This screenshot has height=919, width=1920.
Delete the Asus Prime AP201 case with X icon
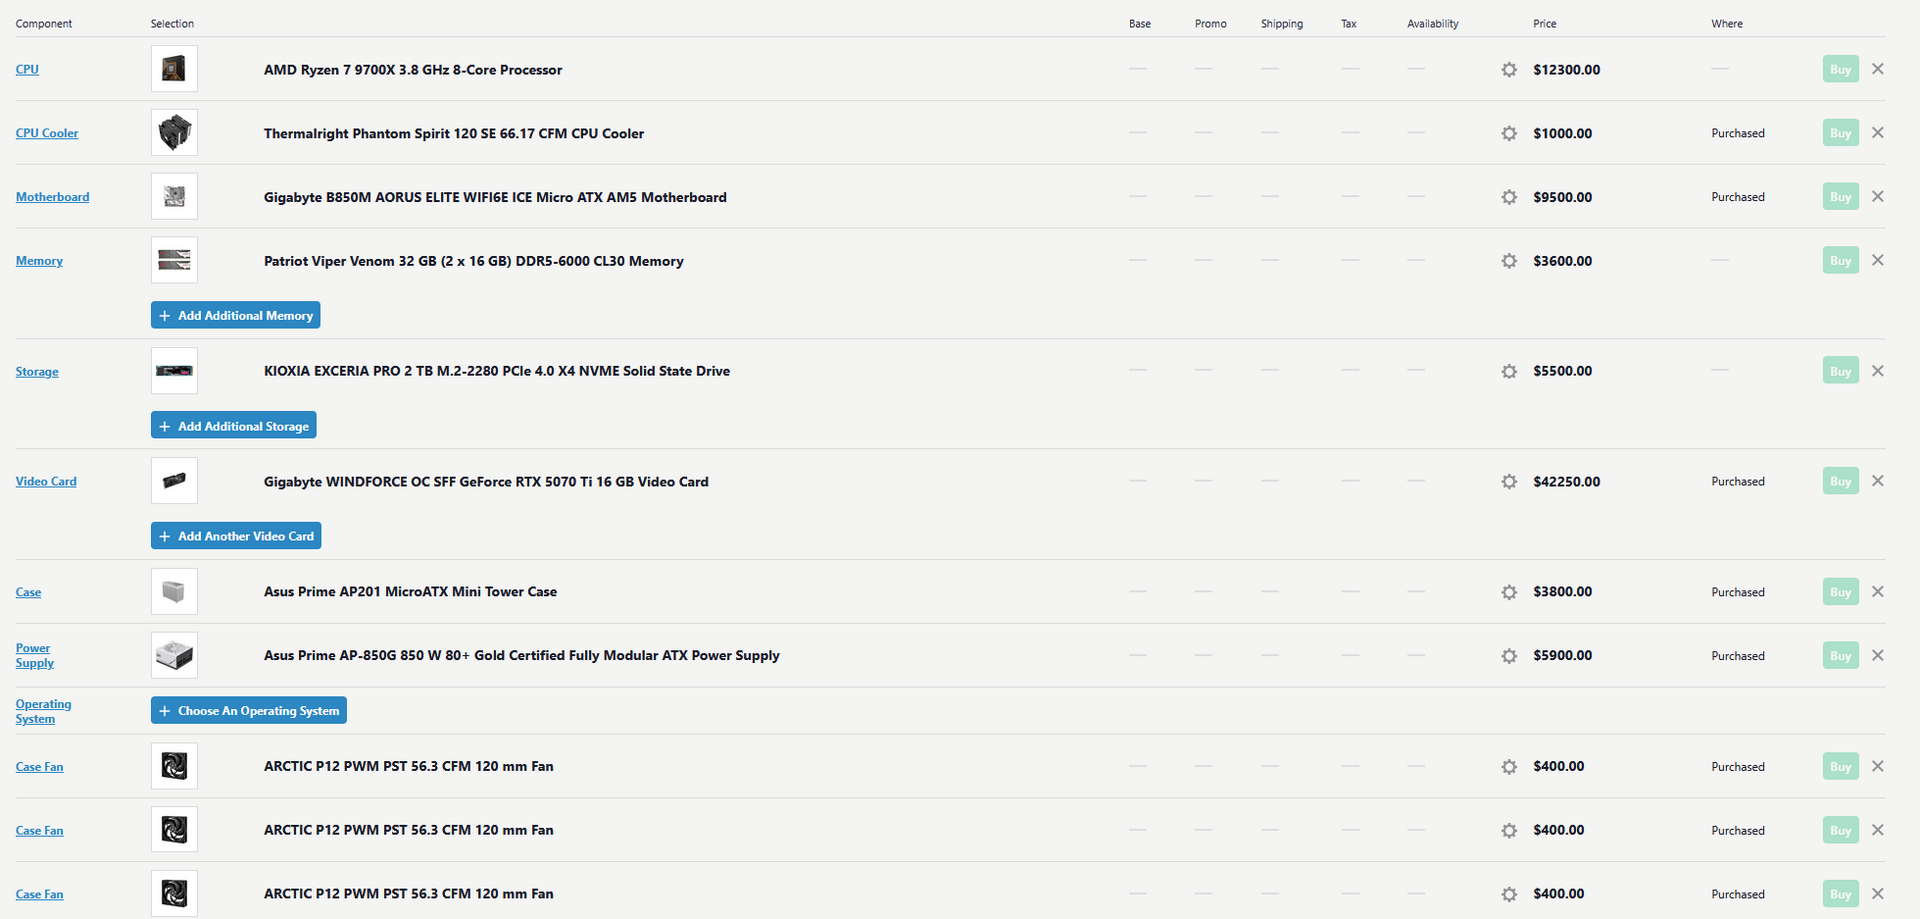pos(1878,591)
